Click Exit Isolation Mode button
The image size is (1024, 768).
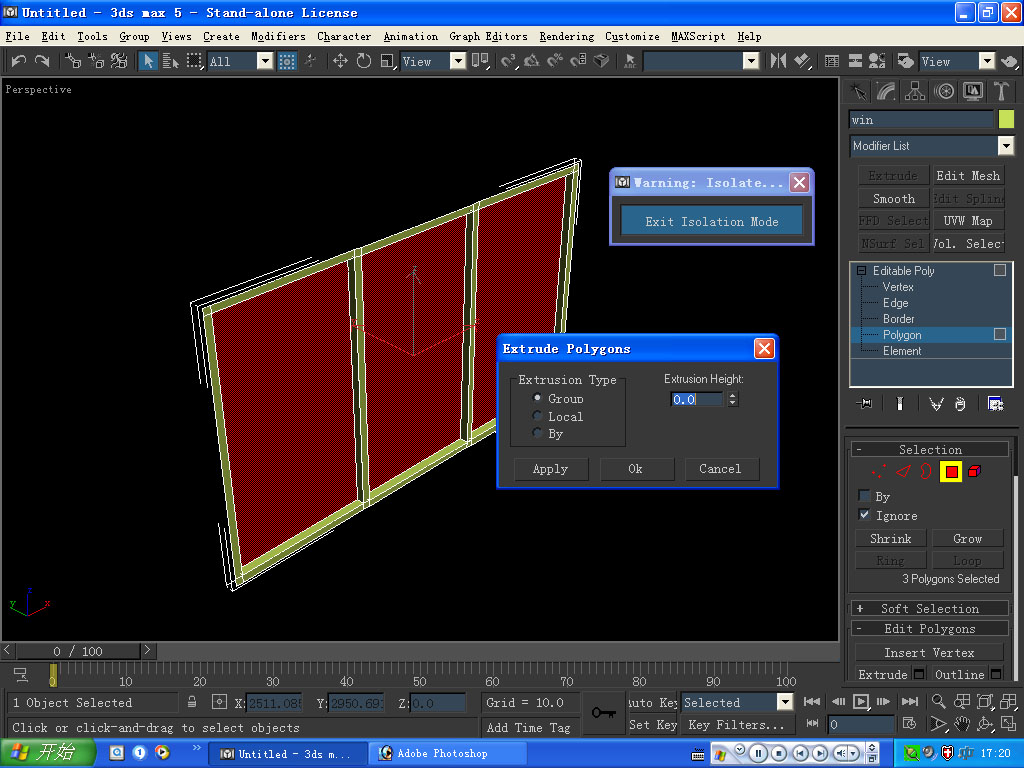[x=711, y=221]
